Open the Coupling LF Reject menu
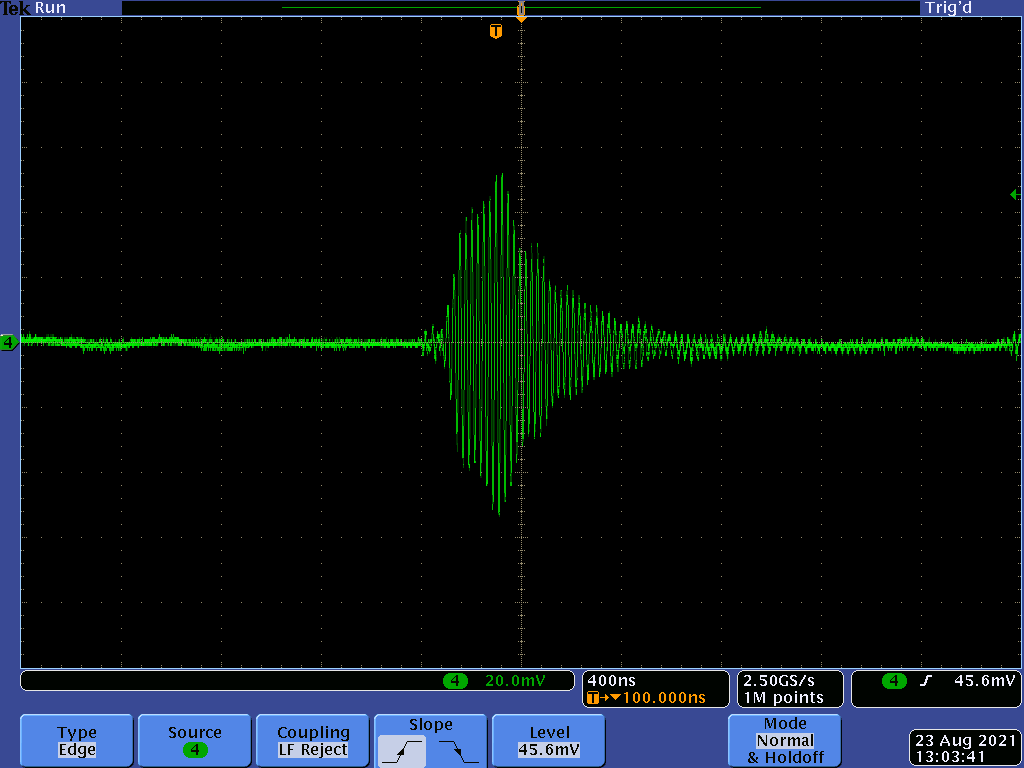This screenshot has height=768, width=1024. (x=313, y=741)
